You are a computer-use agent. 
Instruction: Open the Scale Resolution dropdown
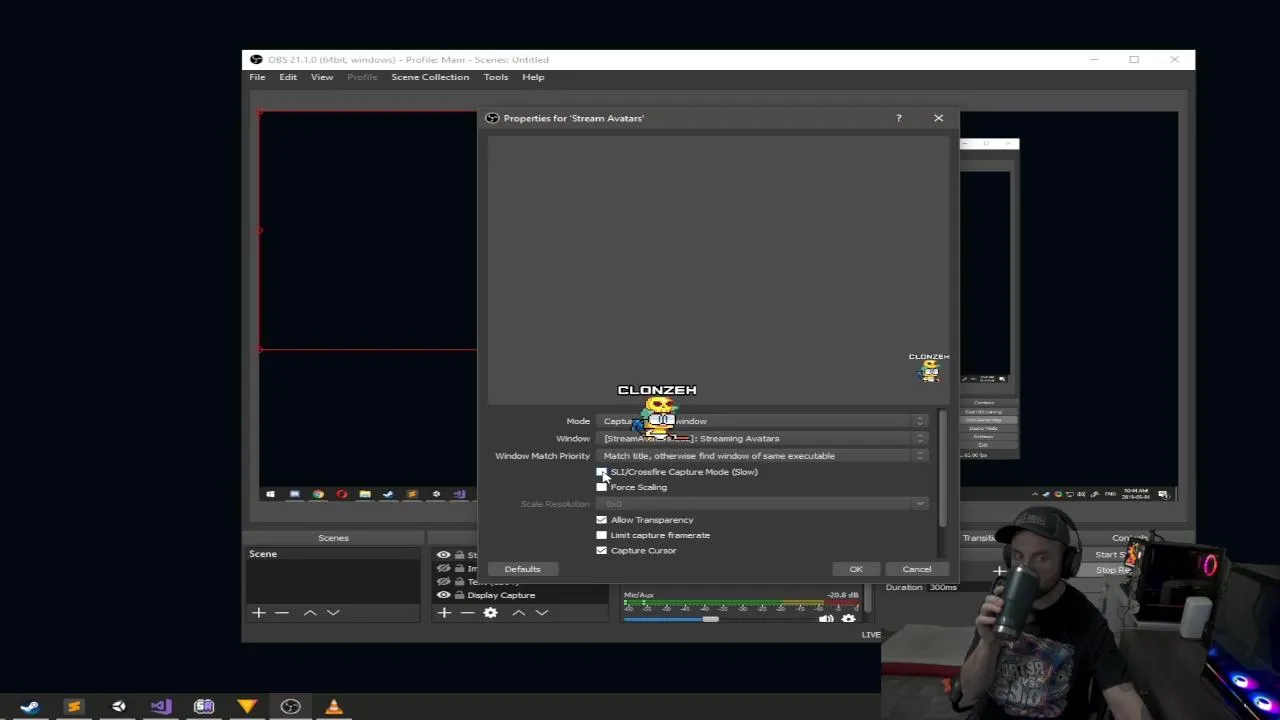pyautogui.click(x=764, y=503)
